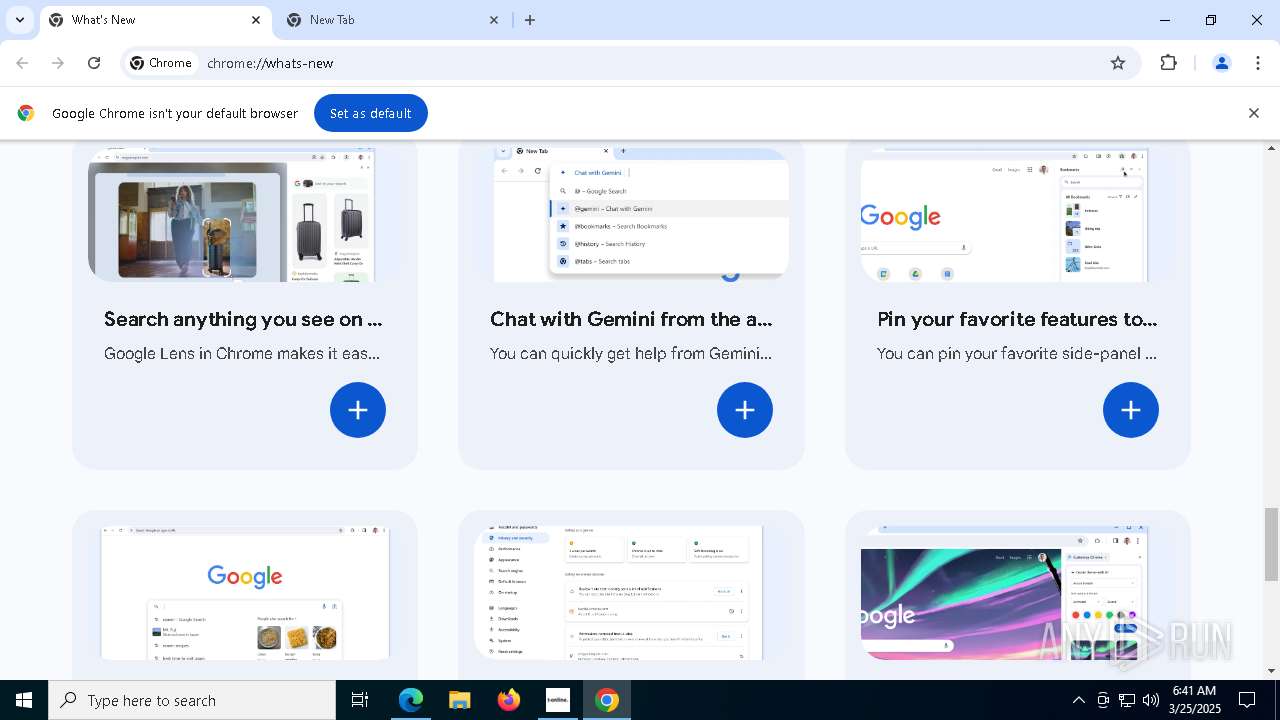Screen dimensions: 1280x720
Task: Open the taskbar clock showing 6:41 AM
Action: 1194,700
